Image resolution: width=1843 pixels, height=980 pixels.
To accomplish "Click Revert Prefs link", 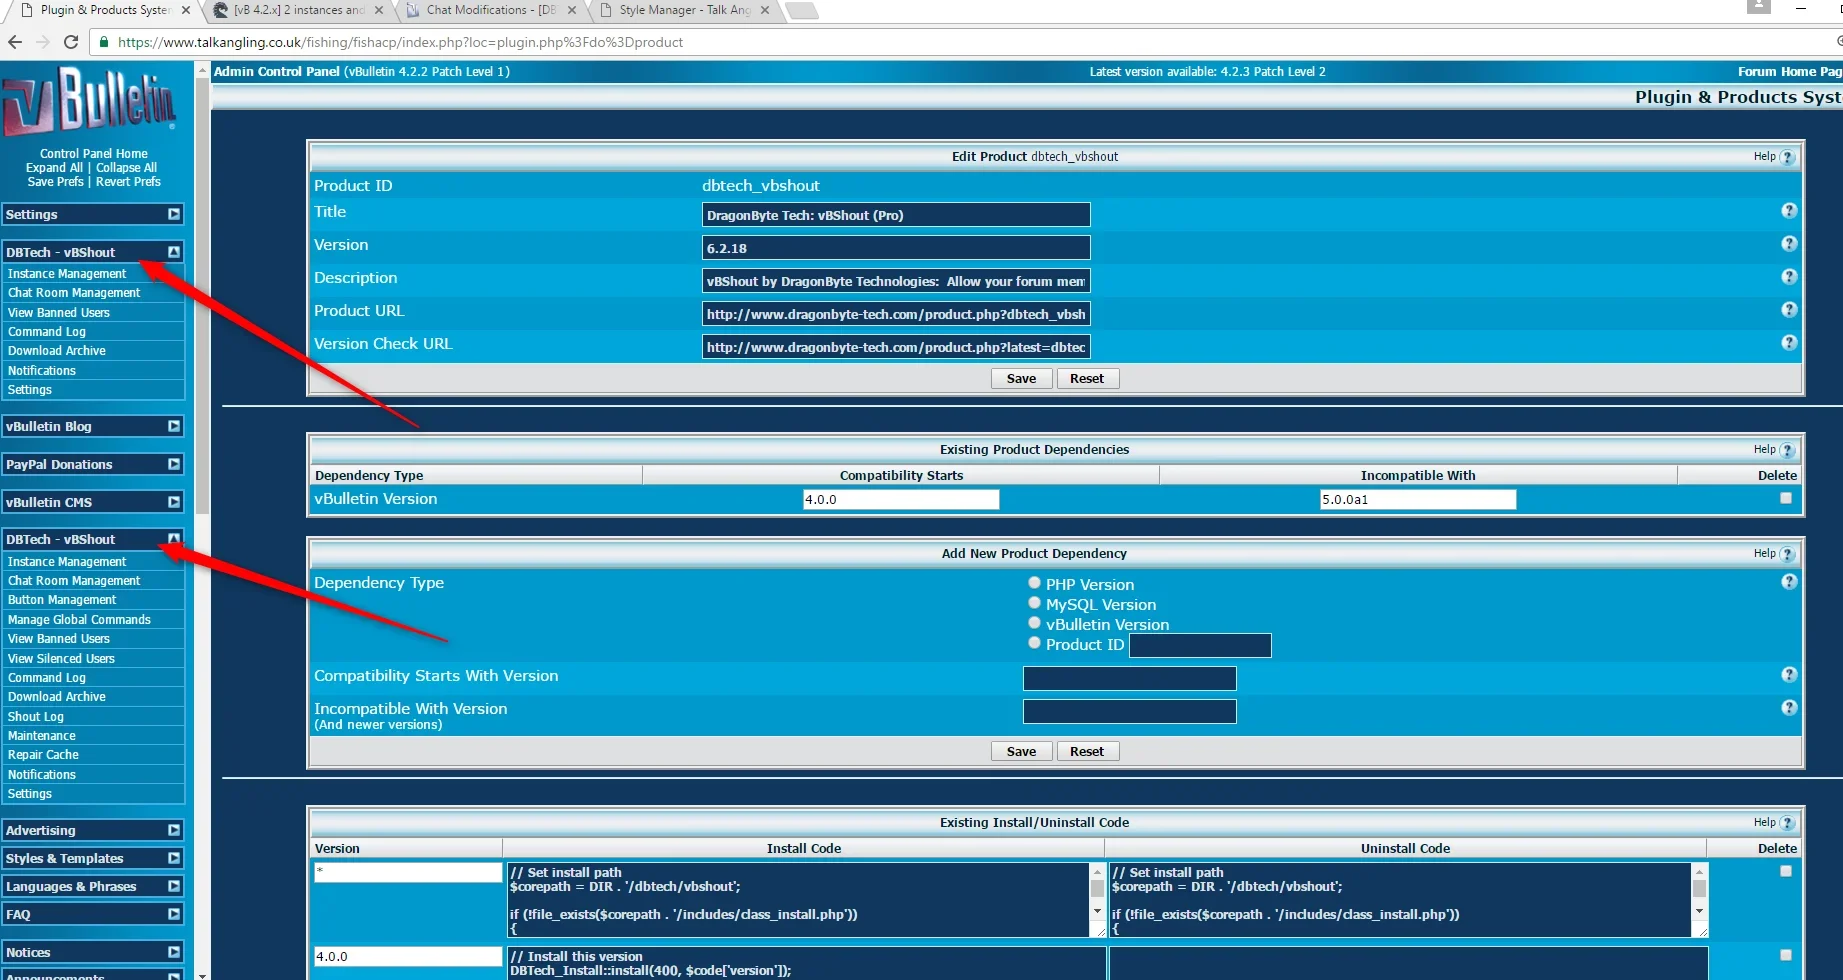I will pos(128,182).
